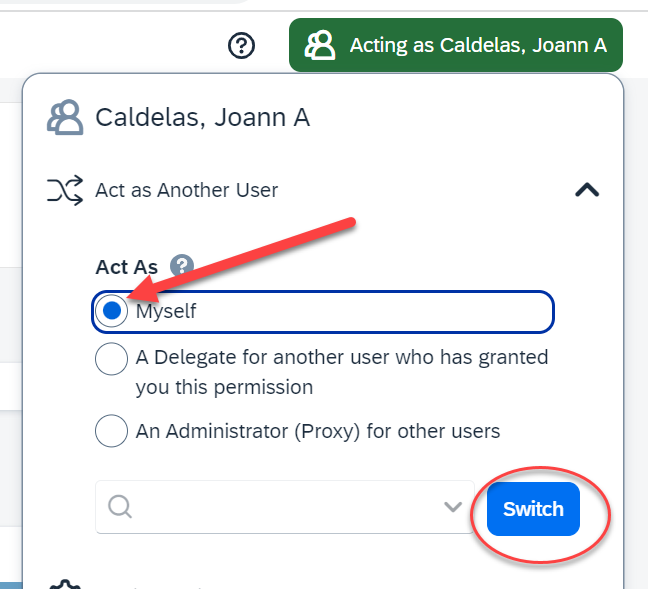
Task: Collapse the Act as Another User section chevron
Action: pos(587,190)
